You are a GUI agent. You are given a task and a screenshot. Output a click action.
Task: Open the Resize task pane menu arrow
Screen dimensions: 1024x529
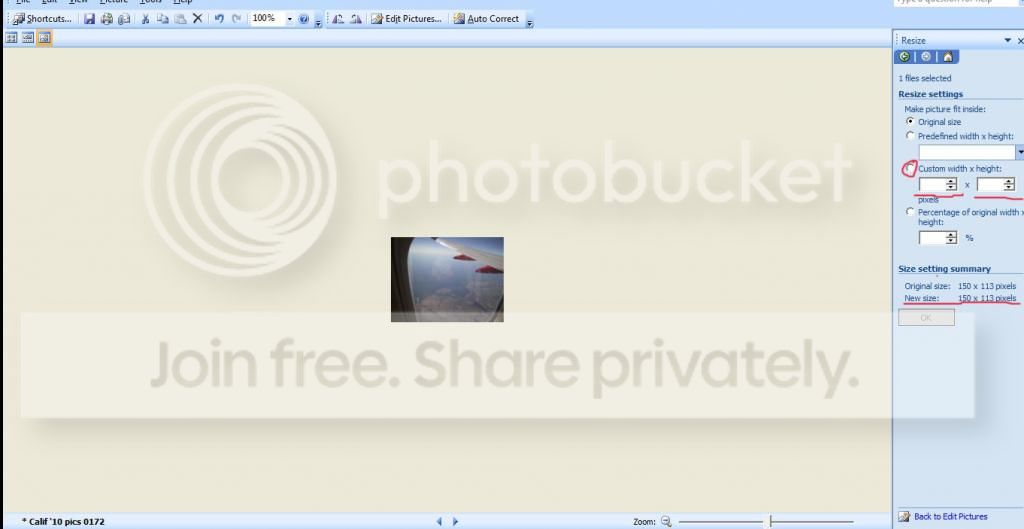pos(1007,40)
